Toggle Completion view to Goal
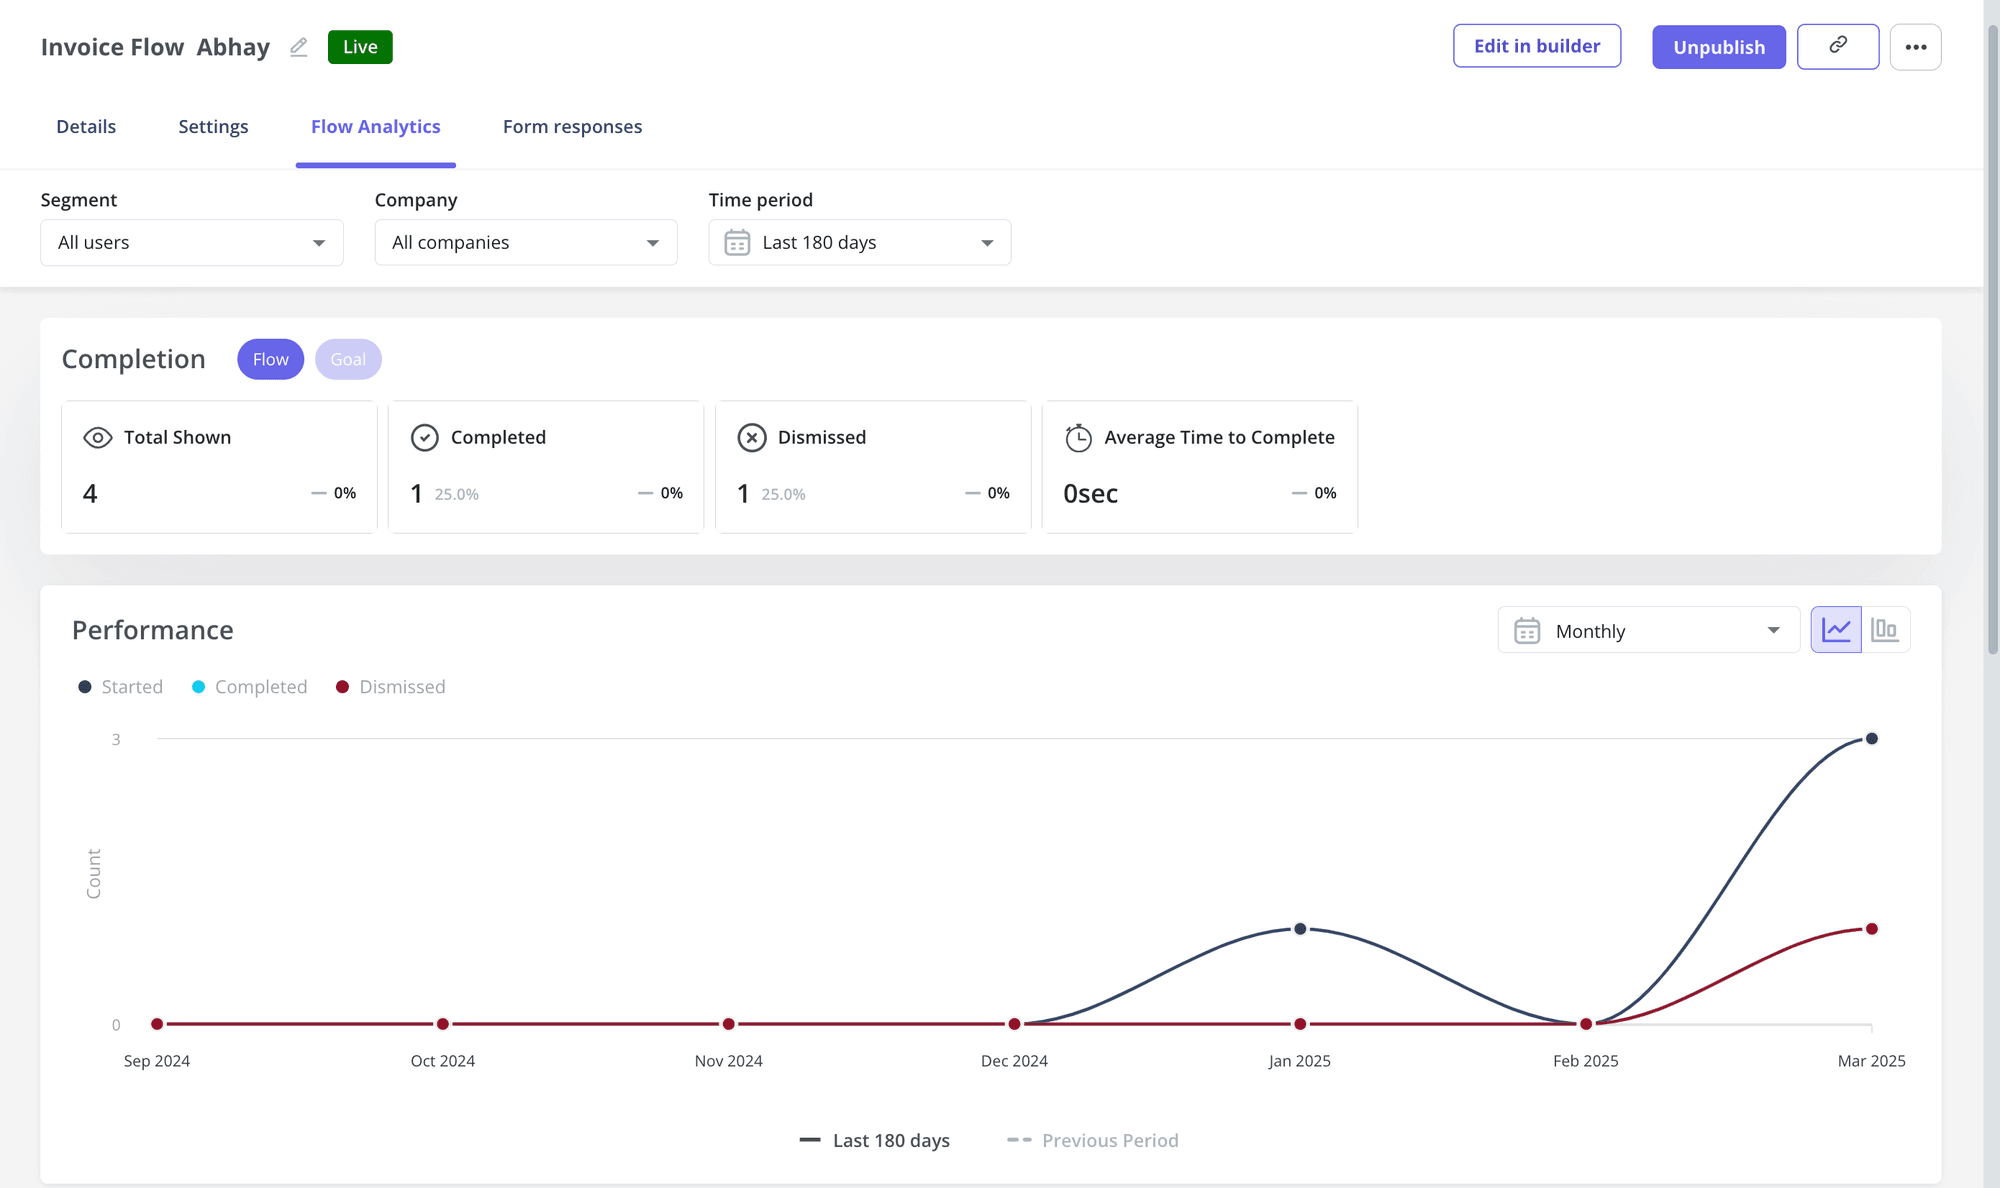The height and width of the screenshot is (1188, 2000). (348, 359)
